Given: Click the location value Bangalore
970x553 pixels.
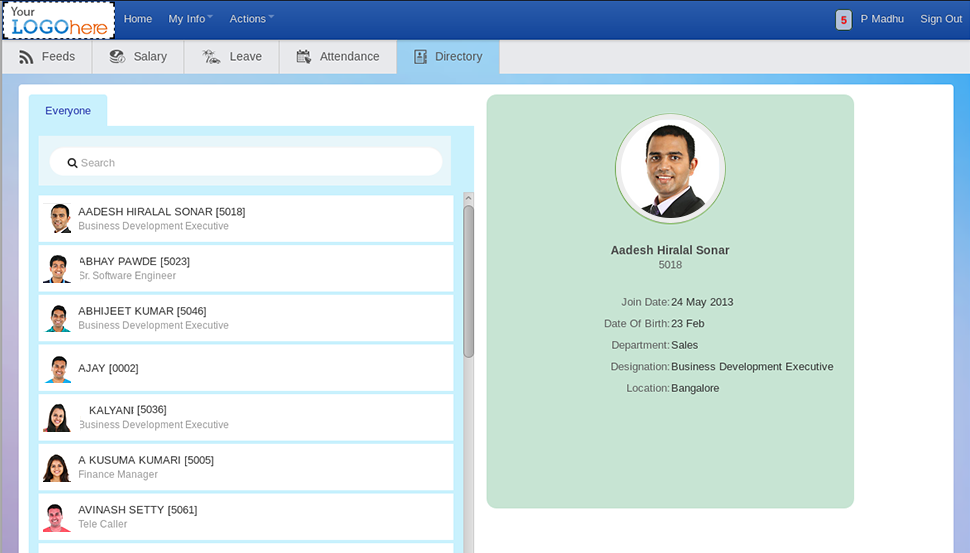Looking at the screenshot, I should 695,388.
